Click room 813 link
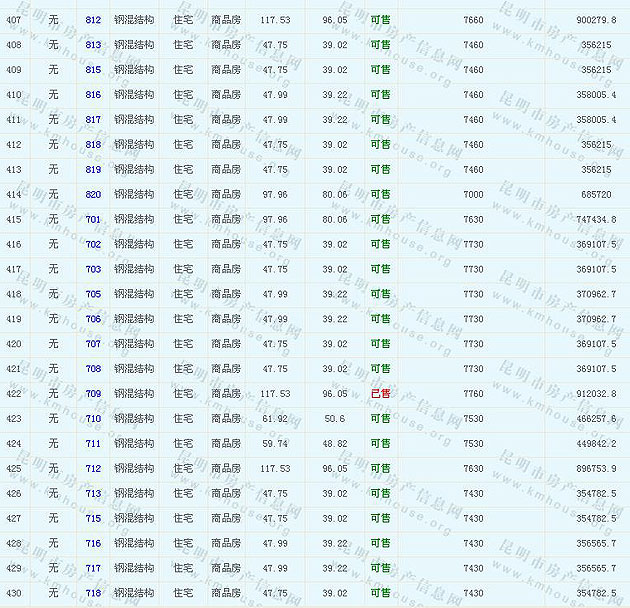The width and height of the screenshot is (630, 608). [93, 45]
